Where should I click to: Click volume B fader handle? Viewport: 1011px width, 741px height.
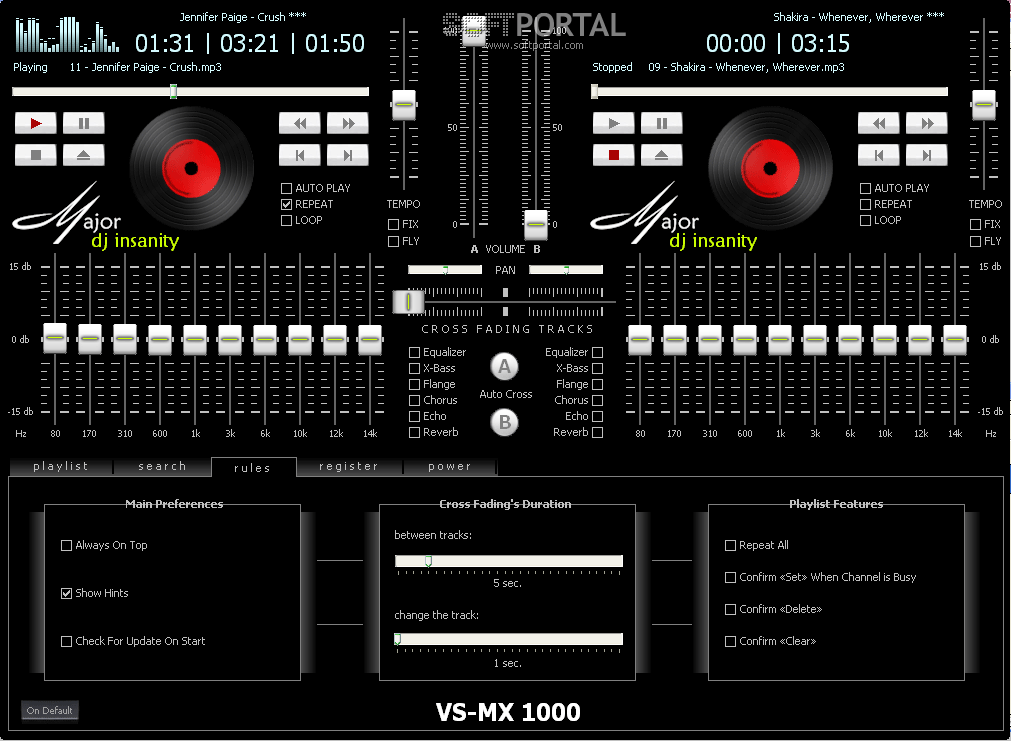point(535,224)
